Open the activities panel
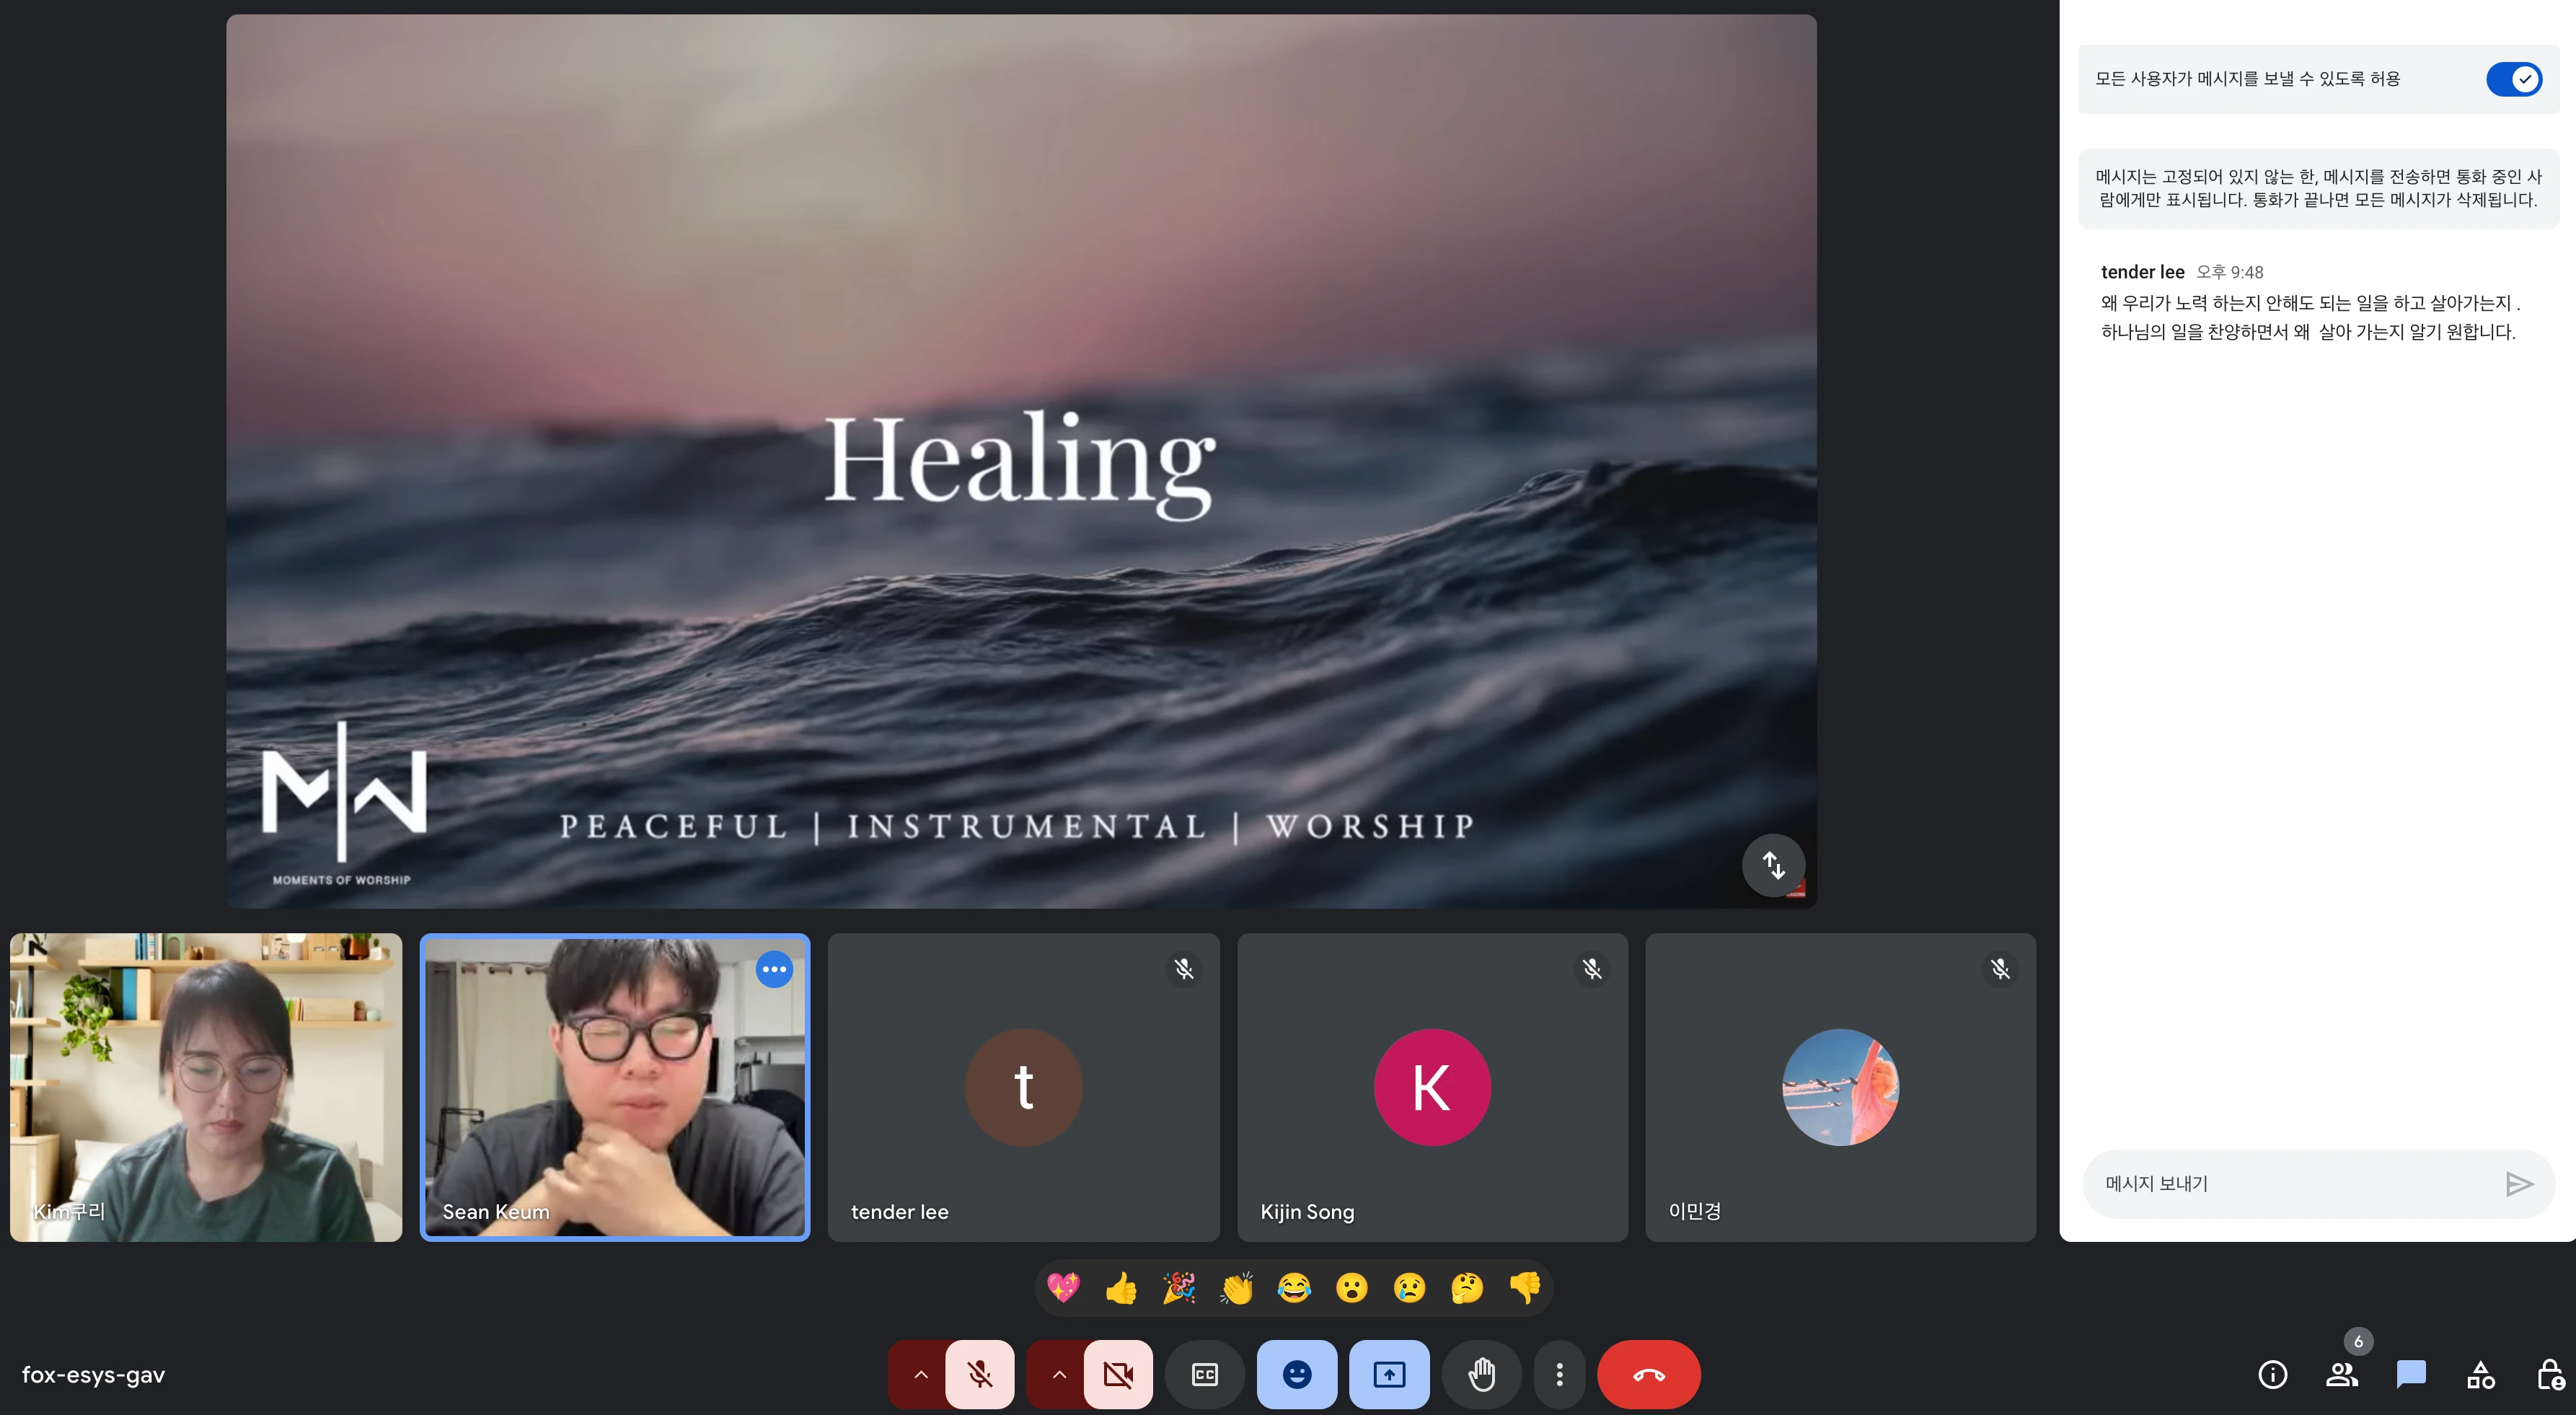Image resolution: width=2576 pixels, height=1415 pixels. (2481, 1374)
